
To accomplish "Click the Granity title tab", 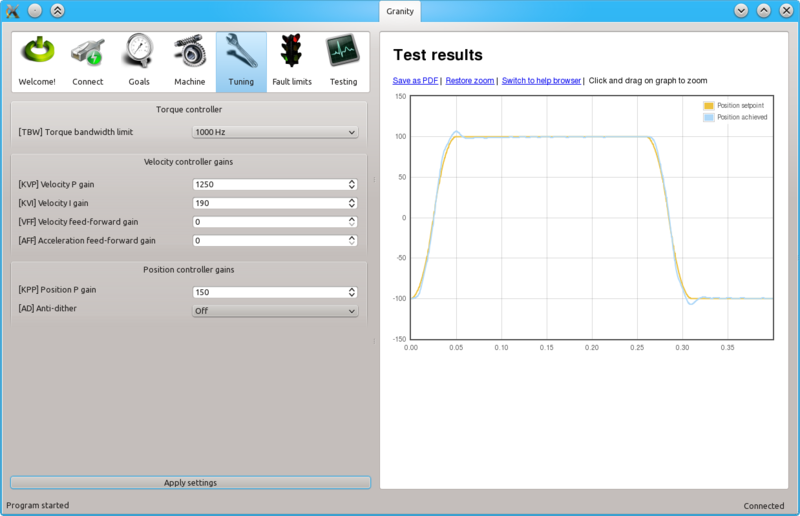I will 400,11.
